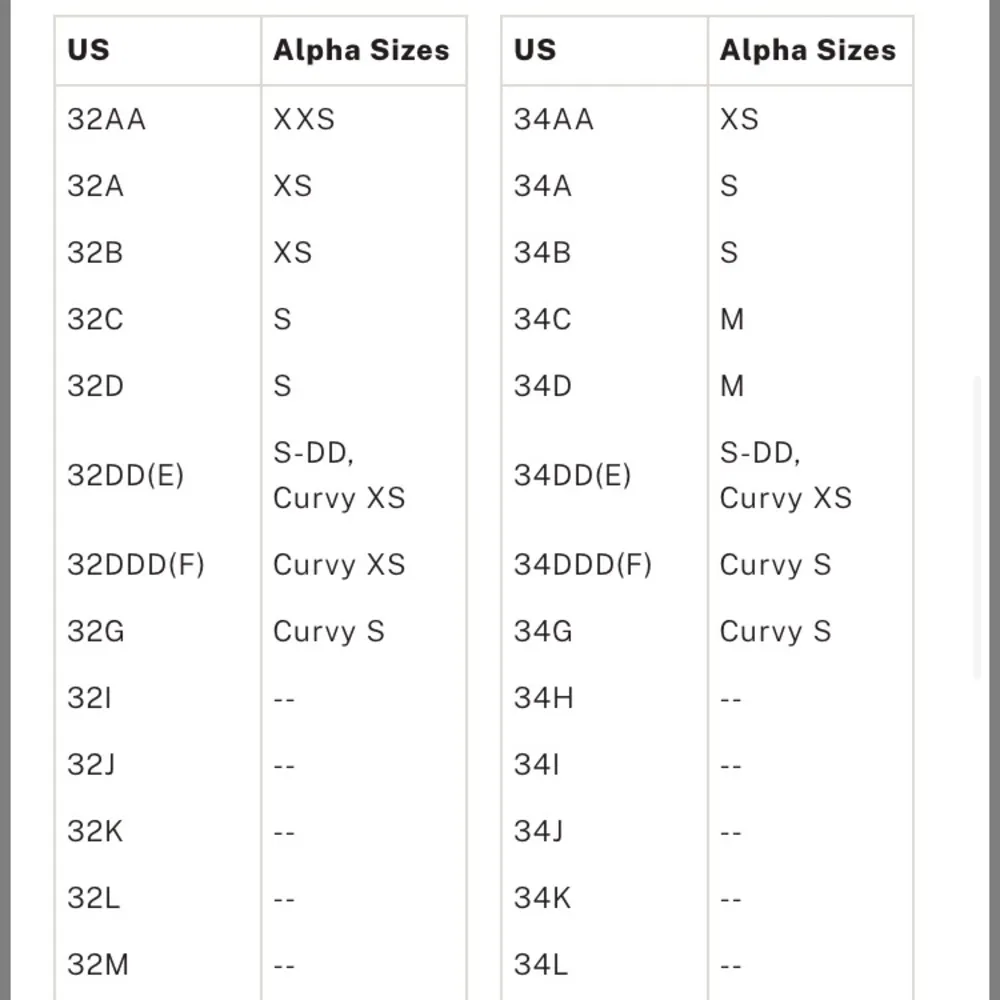Click the 32AA size cell
The width and height of the screenshot is (1000, 1000).
pos(107,120)
